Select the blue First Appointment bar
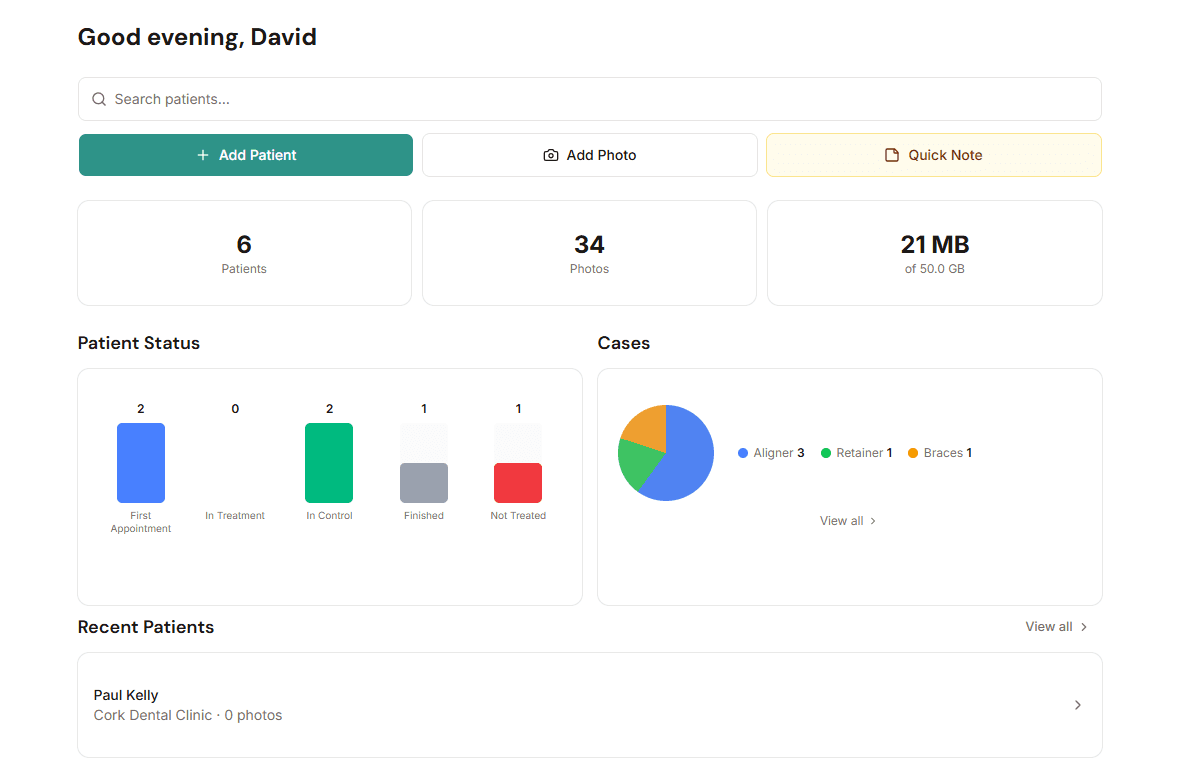The image size is (1202, 764). point(141,463)
